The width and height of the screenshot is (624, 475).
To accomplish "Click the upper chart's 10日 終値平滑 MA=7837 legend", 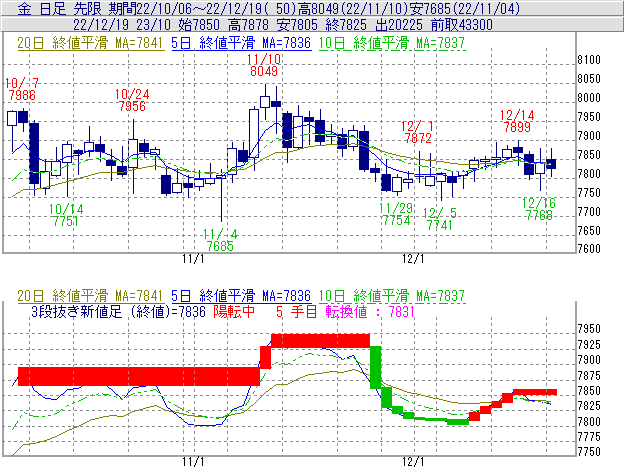I will point(392,43).
